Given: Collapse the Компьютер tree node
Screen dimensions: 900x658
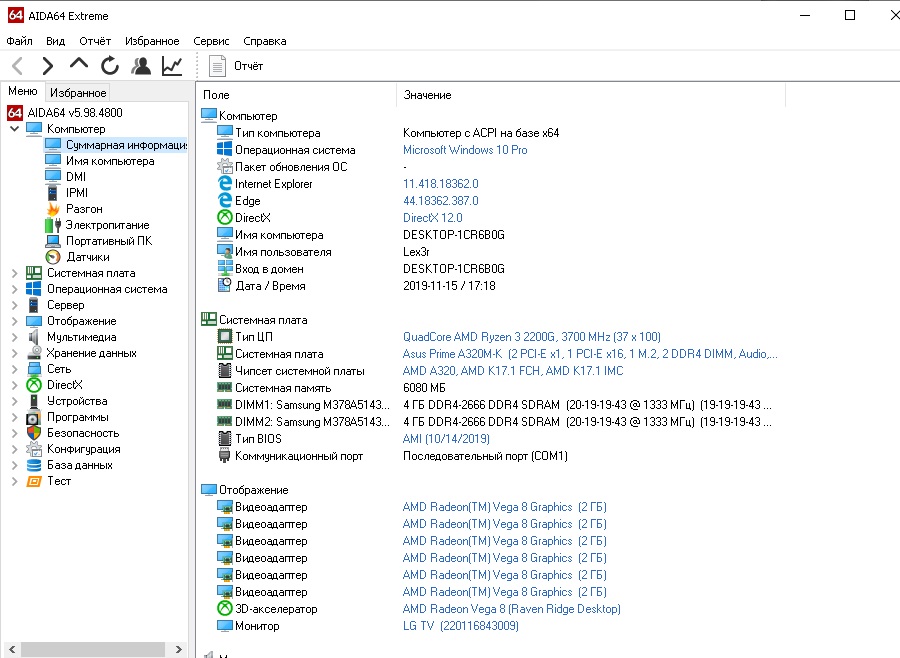Looking at the screenshot, I should coord(14,129).
